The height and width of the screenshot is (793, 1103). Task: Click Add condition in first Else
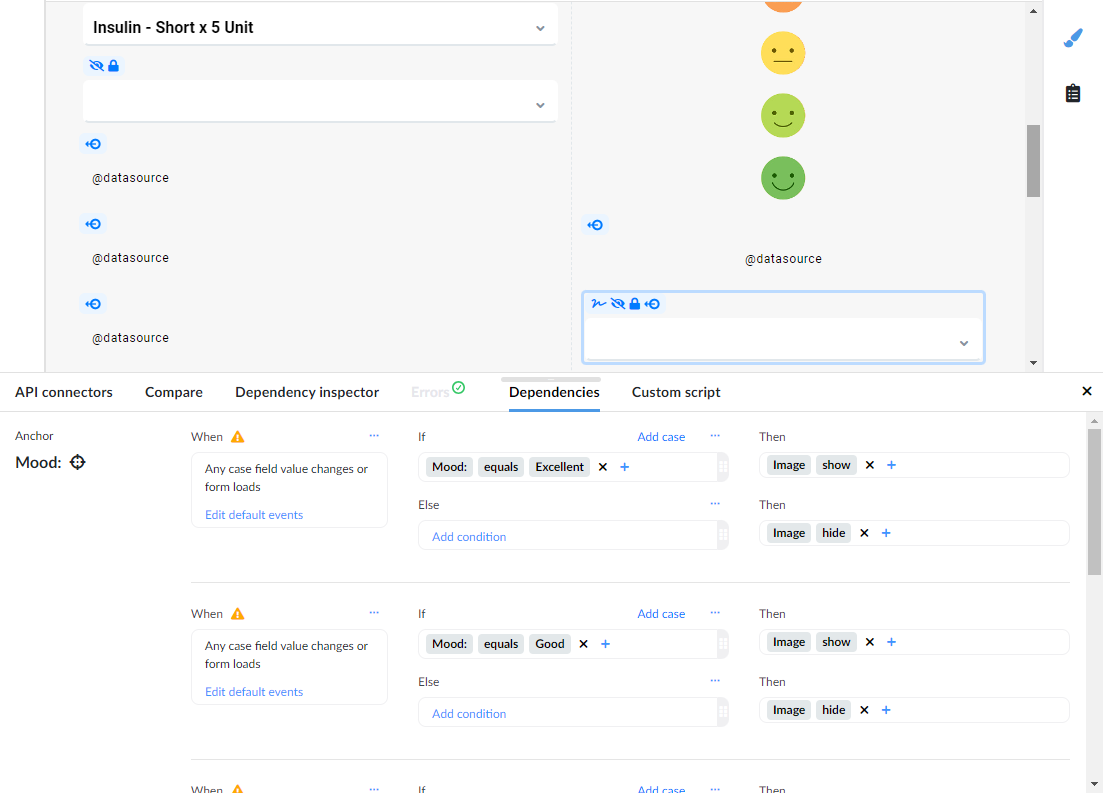[469, 537]
